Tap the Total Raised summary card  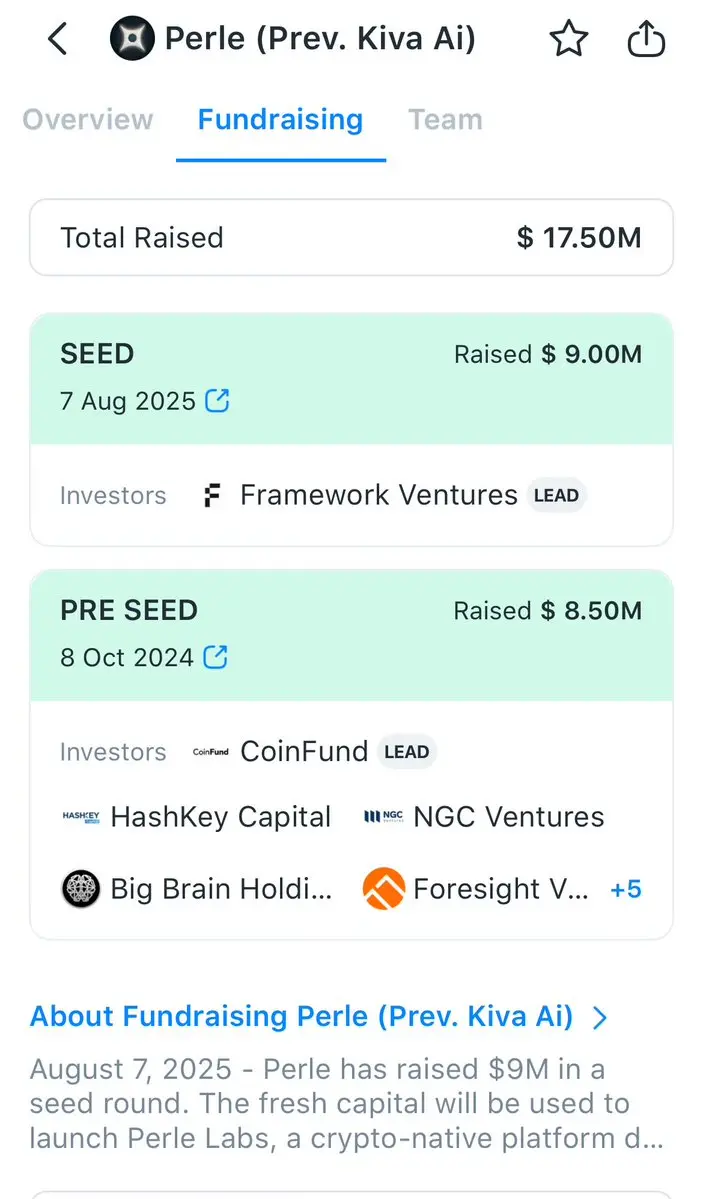[x=351, y=238]
